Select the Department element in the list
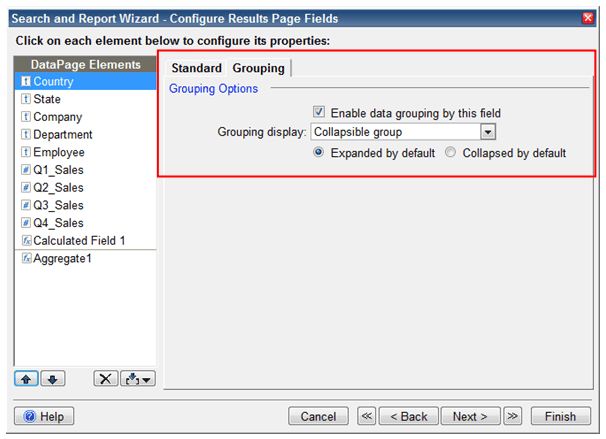 85,134
